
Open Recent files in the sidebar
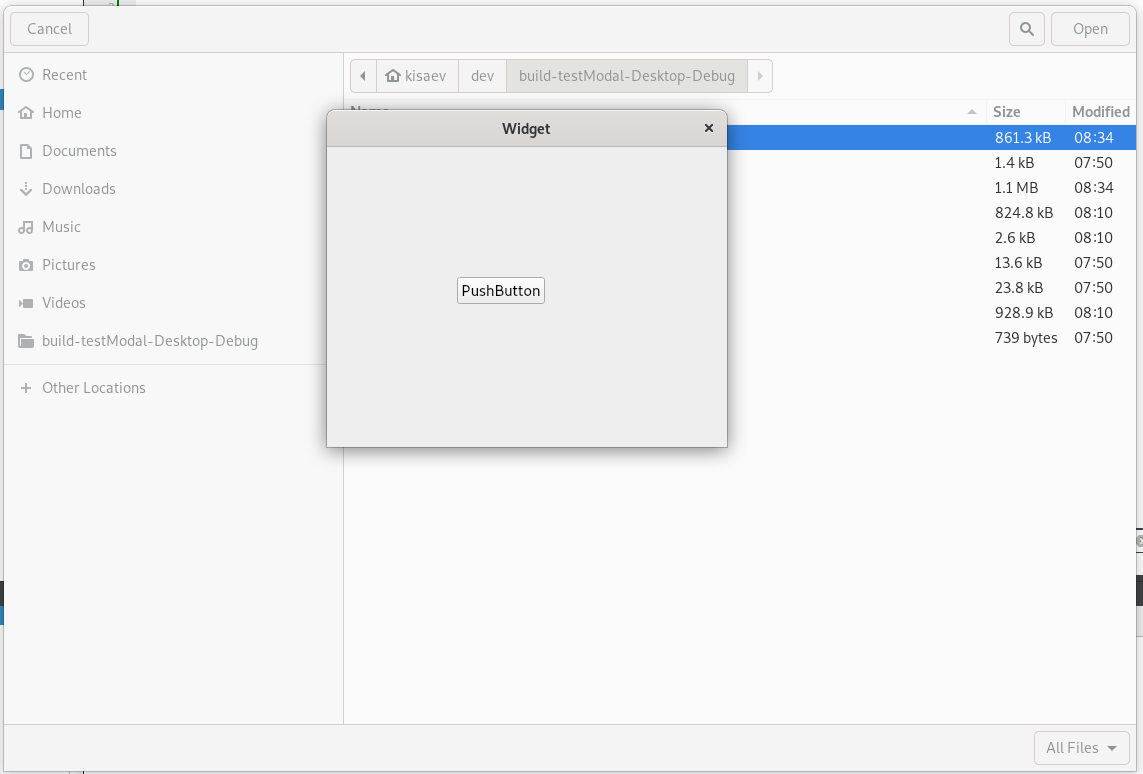(64, 75)
